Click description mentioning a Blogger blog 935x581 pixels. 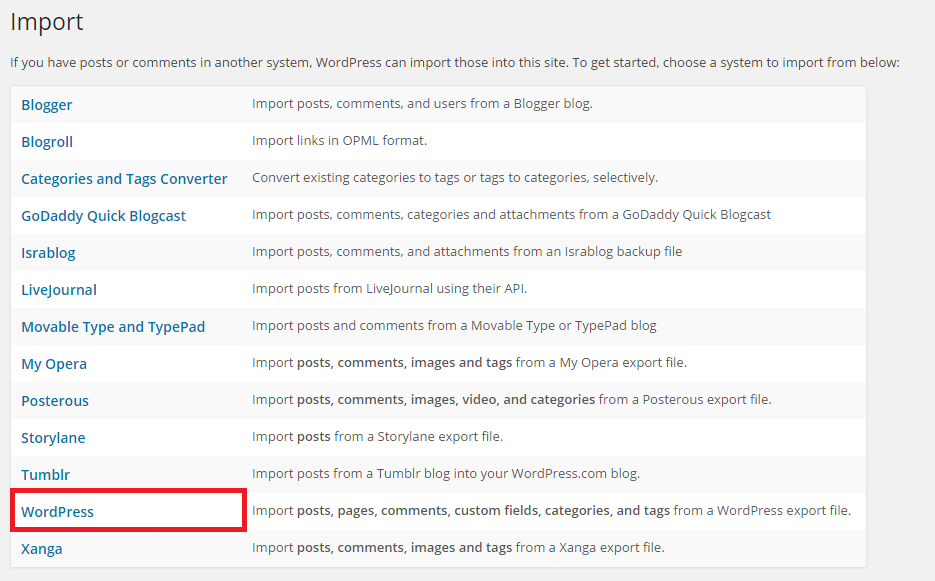422,104
